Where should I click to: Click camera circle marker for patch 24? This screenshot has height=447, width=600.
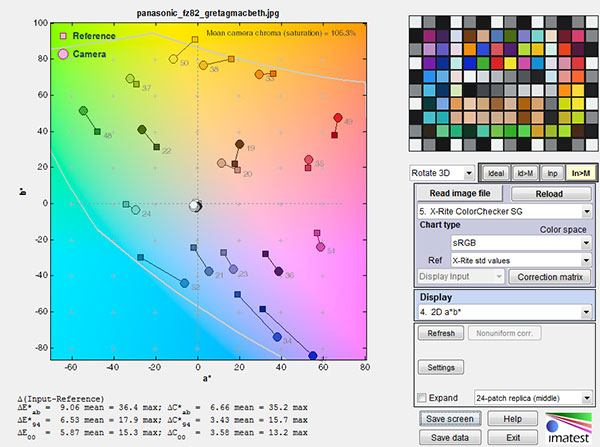point(135,210)
